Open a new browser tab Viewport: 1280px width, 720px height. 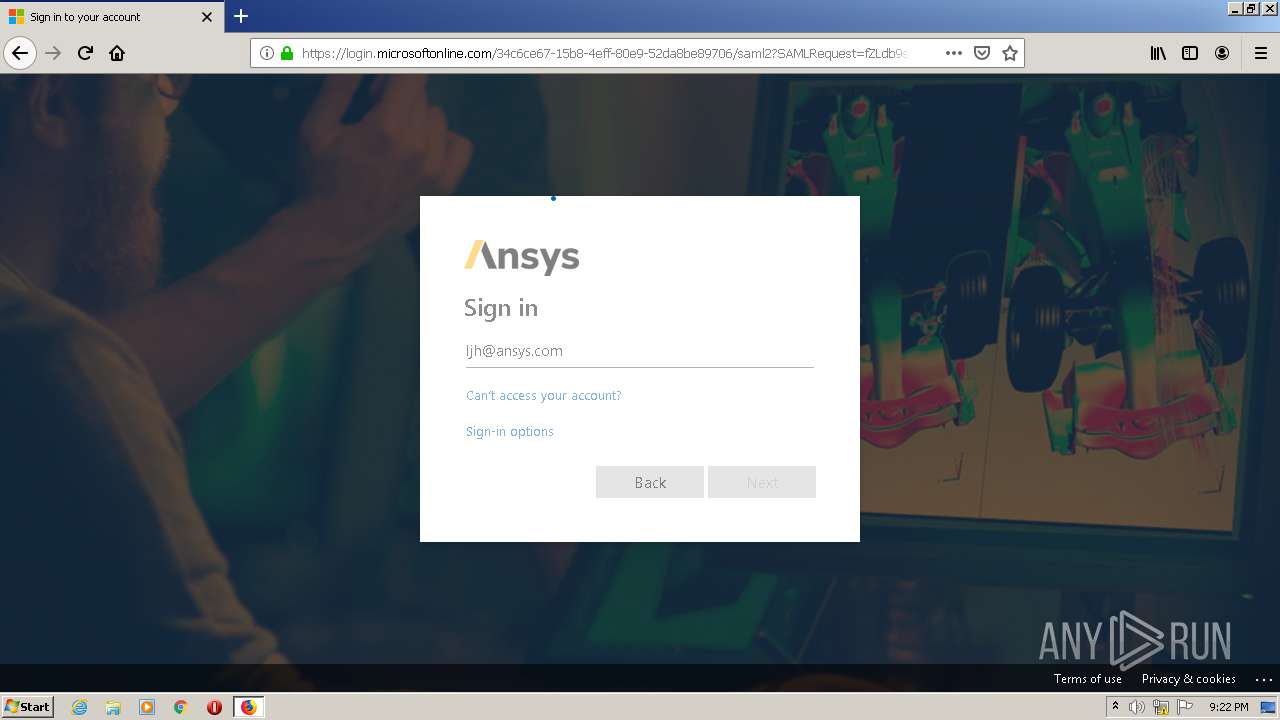241,16
